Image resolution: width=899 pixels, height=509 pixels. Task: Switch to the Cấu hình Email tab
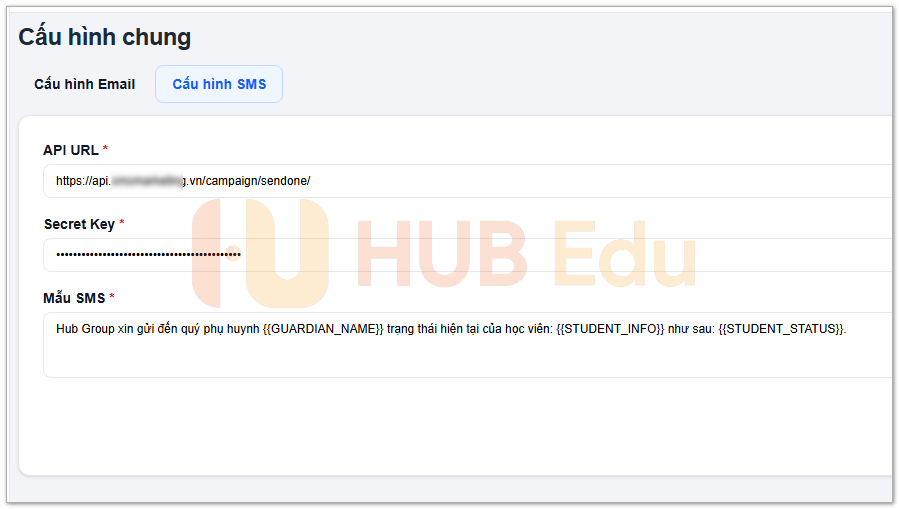coord(84,84)
